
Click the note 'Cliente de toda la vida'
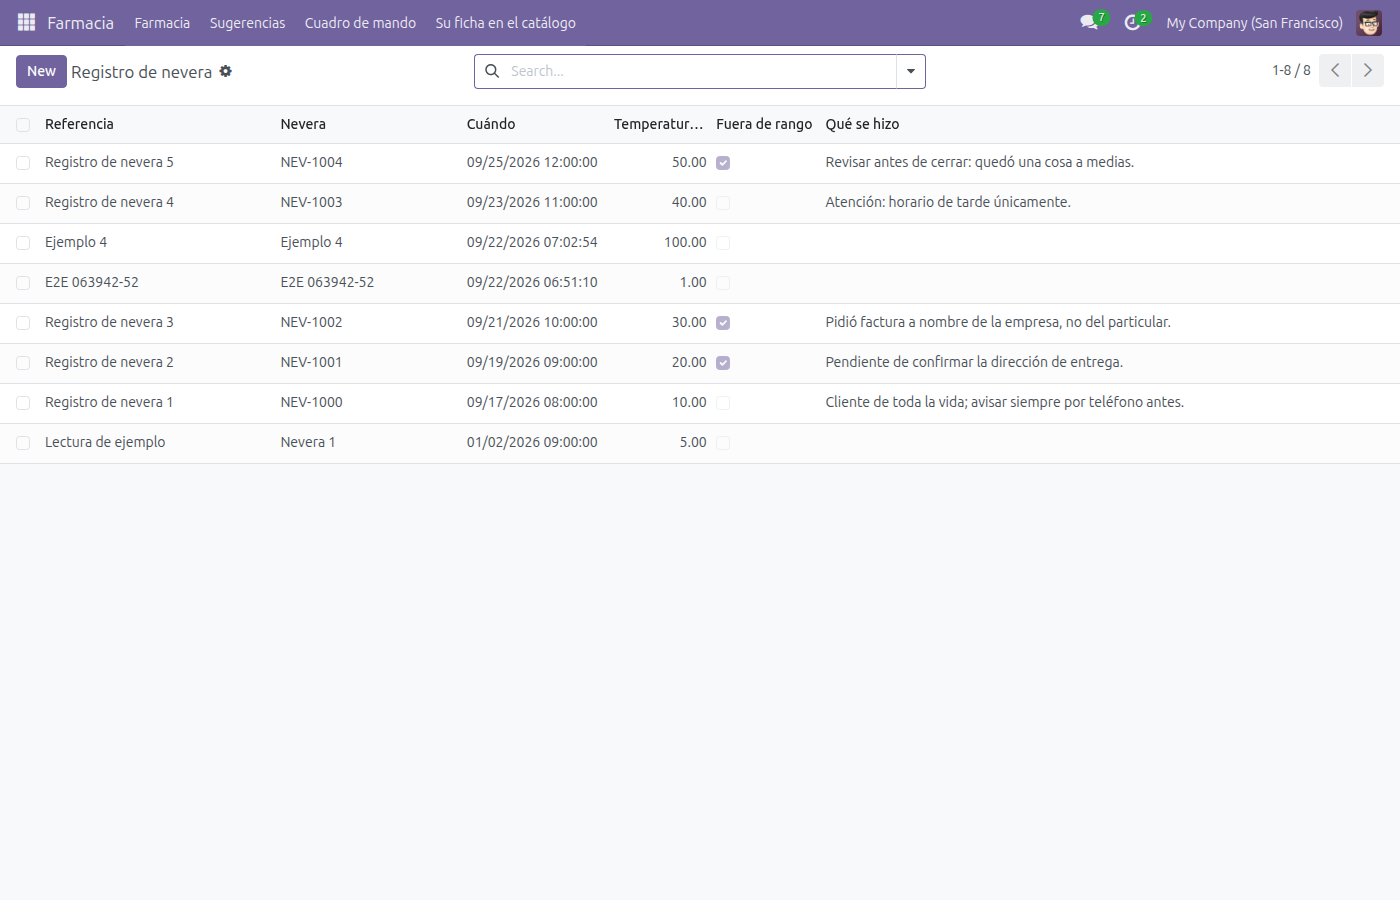pos(1004,402)
